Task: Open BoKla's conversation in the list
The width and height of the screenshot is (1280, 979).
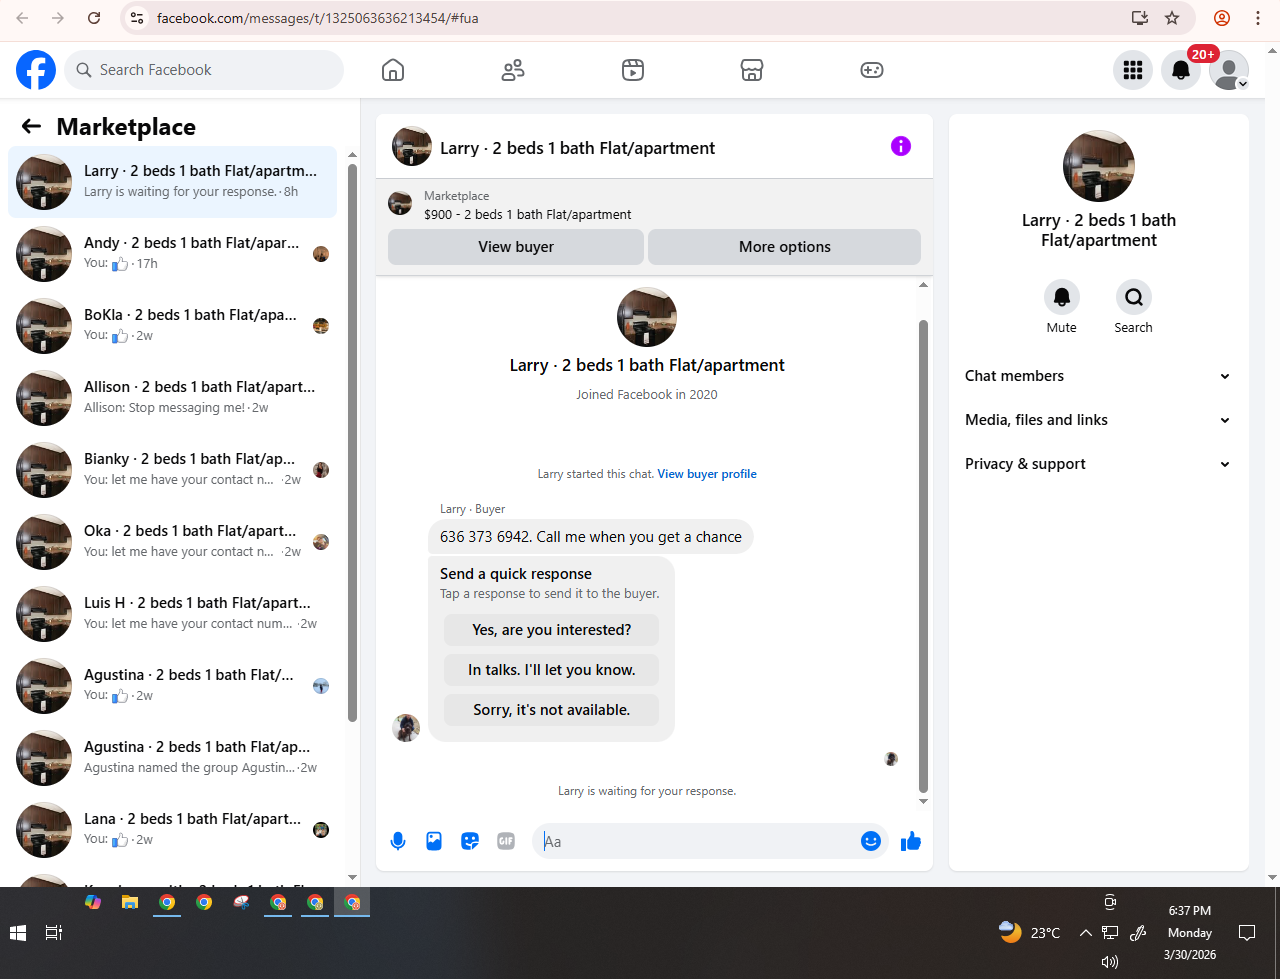Action: 173,326
